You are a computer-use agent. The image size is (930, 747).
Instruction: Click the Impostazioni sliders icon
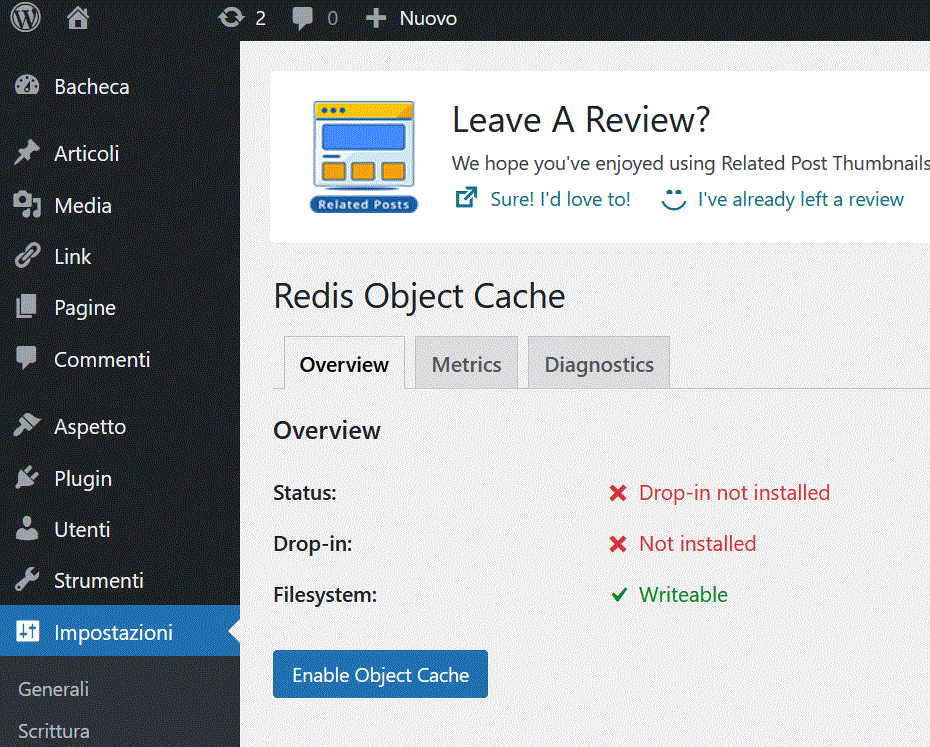[x=27, y=631]
